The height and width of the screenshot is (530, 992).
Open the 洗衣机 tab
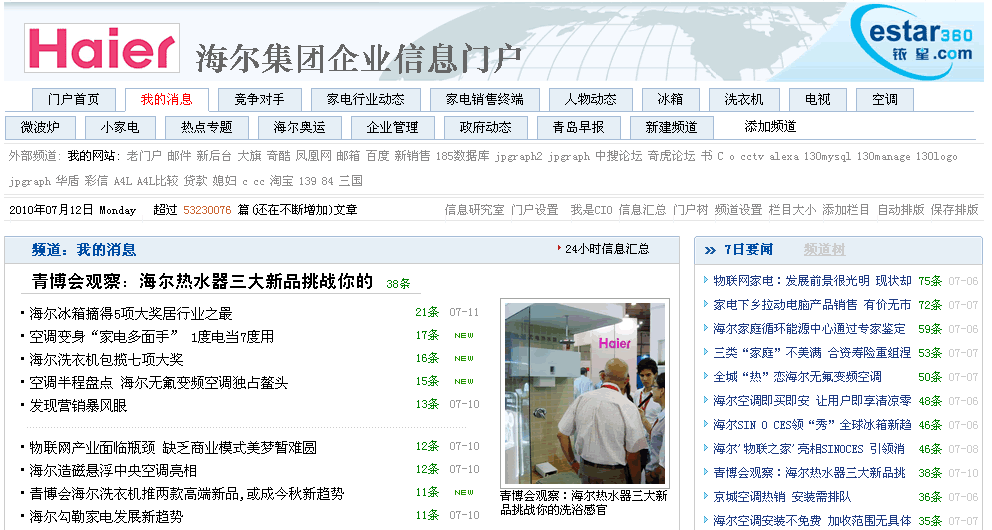point(743,99)
